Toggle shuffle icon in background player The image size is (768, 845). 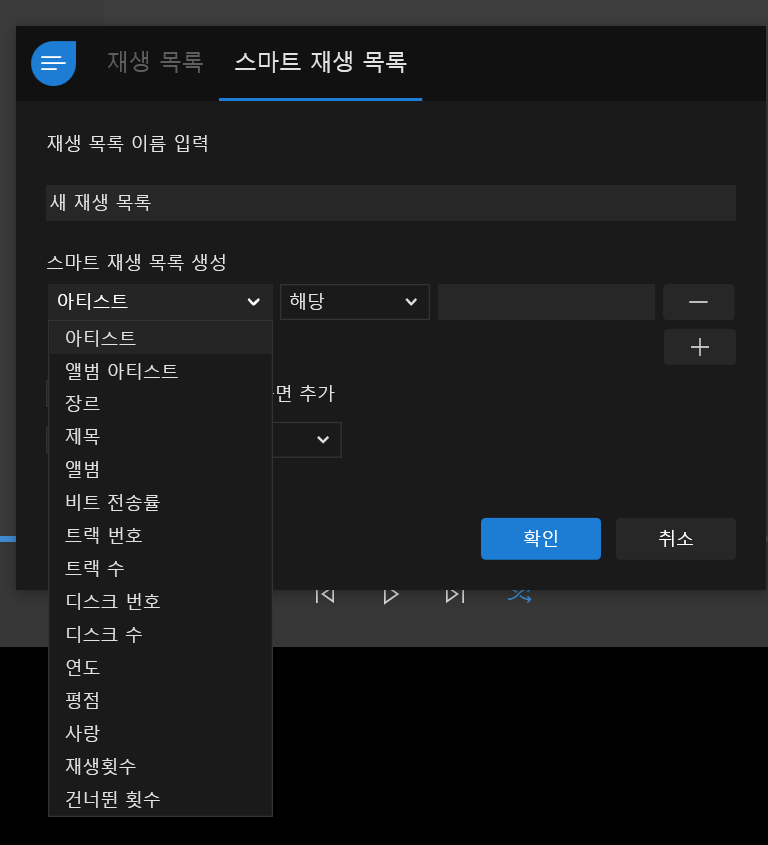click(520, 596)
